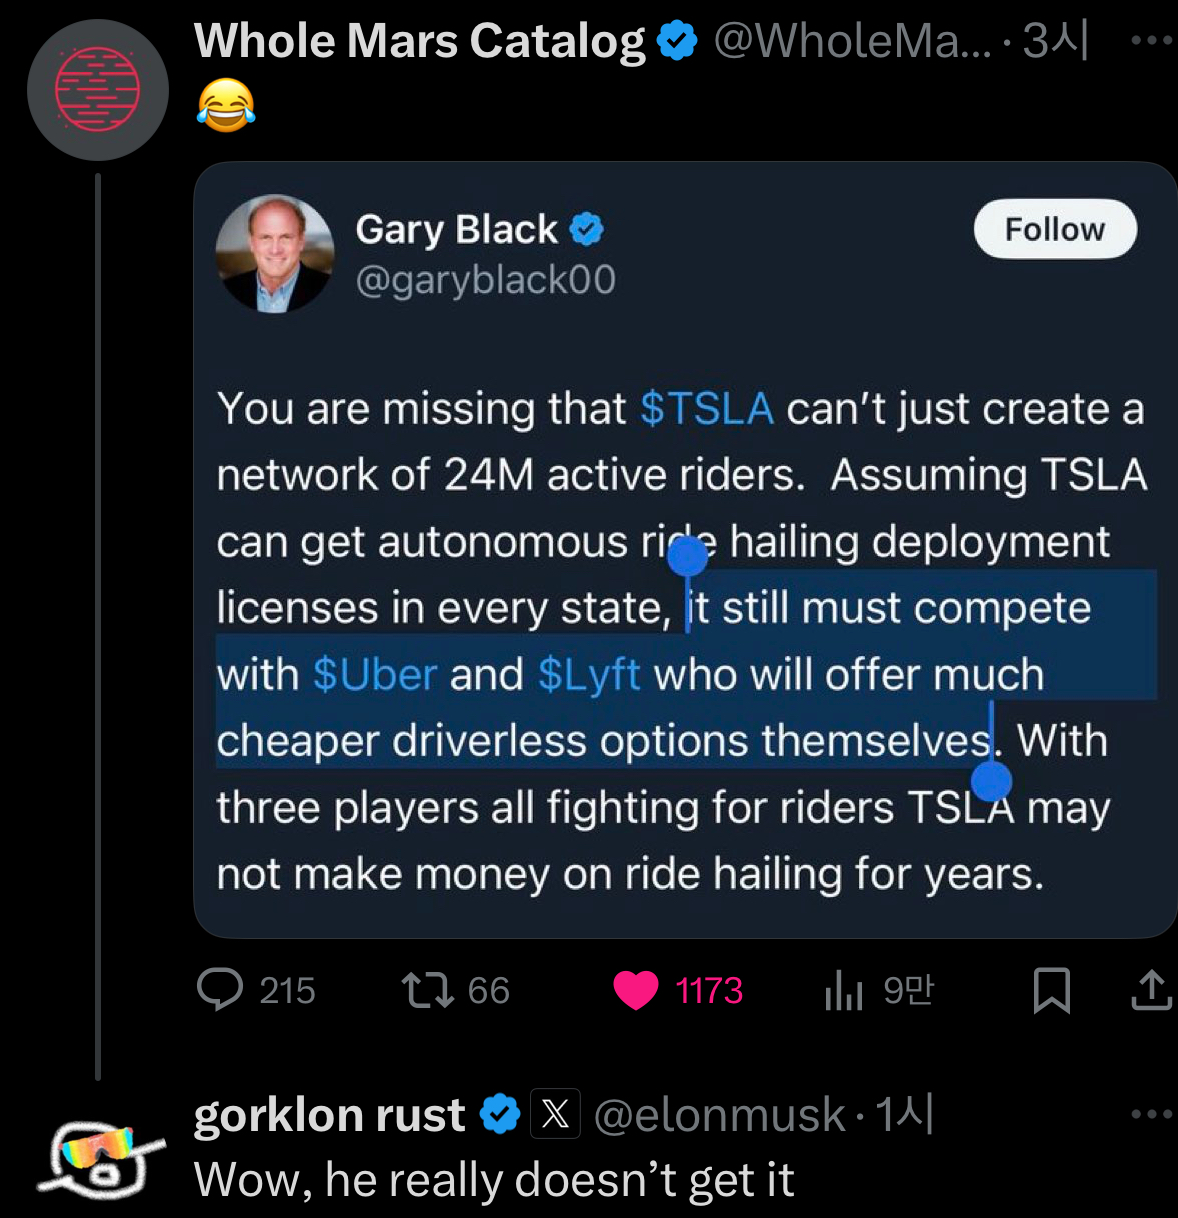This screenshot has width=1178, height=1218.
Task: Open the reply comments icon showing 215
Action: click(220, 990)
